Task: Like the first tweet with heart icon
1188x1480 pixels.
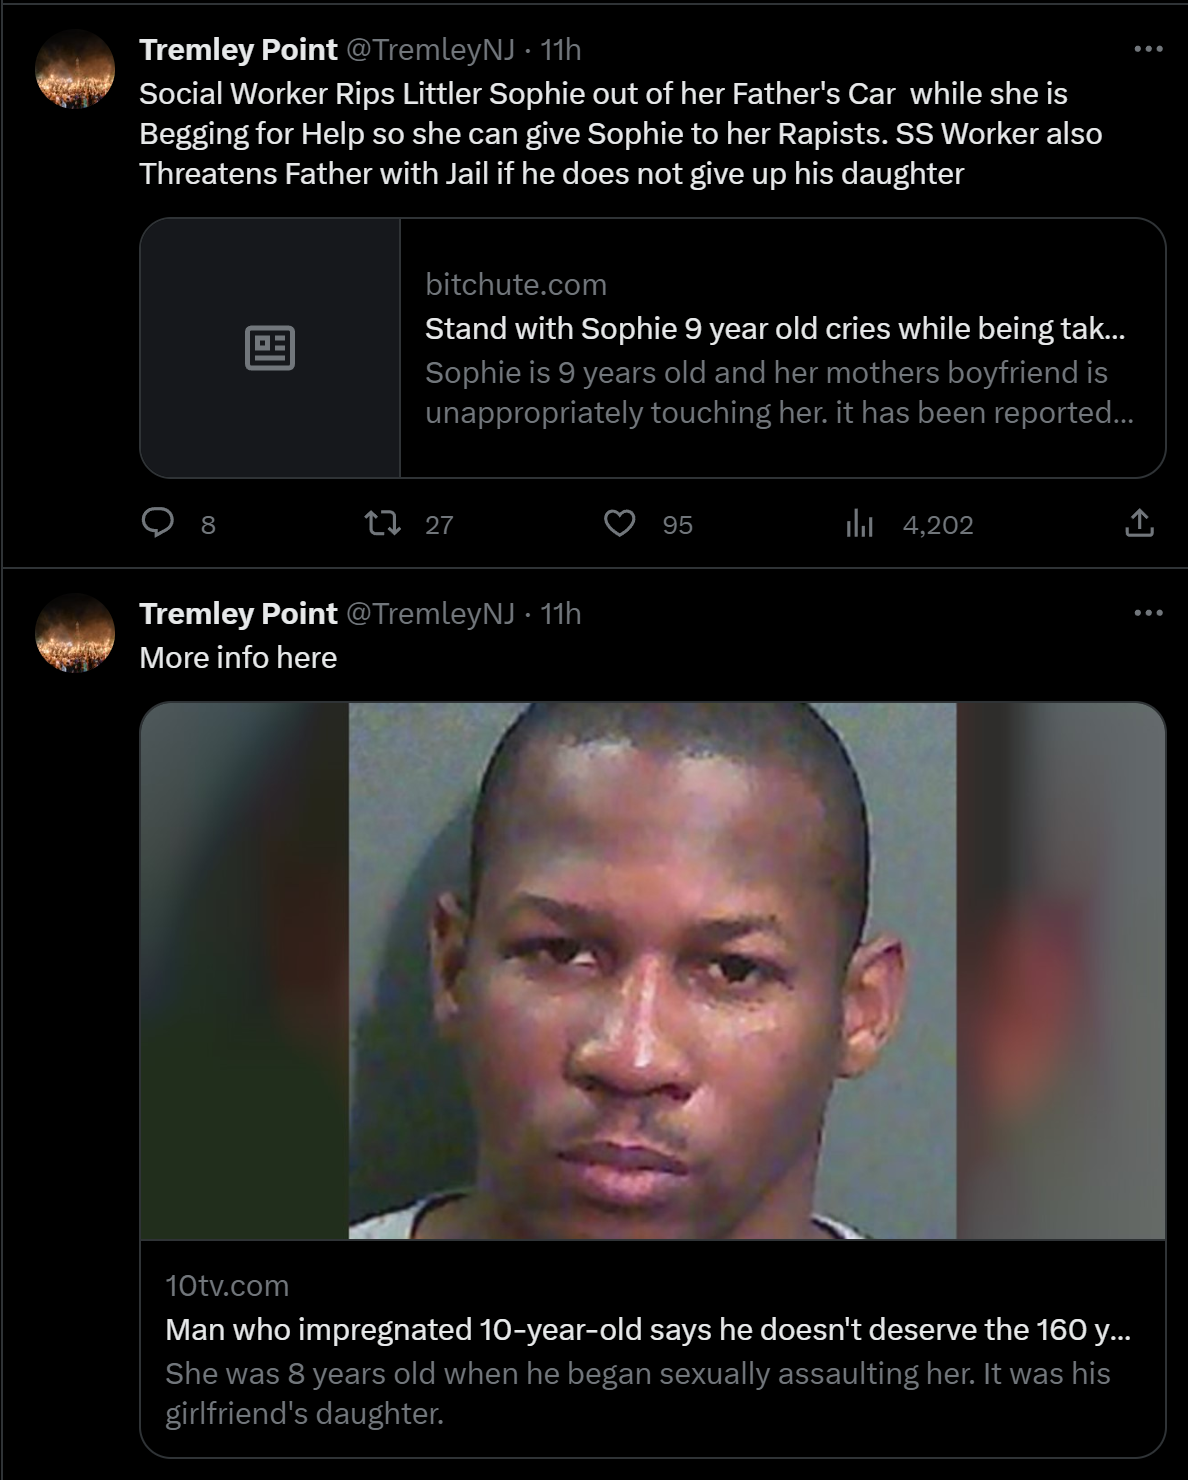Action: [x=620, y=523]
